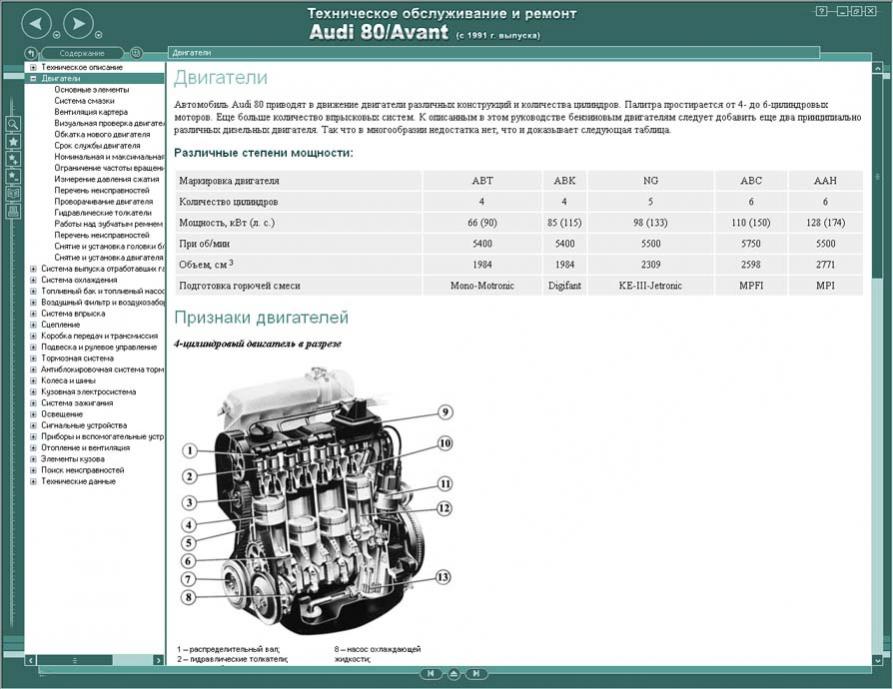Click the content scrollbar down arrow
893x689 pixels.
tap(878, 659)
